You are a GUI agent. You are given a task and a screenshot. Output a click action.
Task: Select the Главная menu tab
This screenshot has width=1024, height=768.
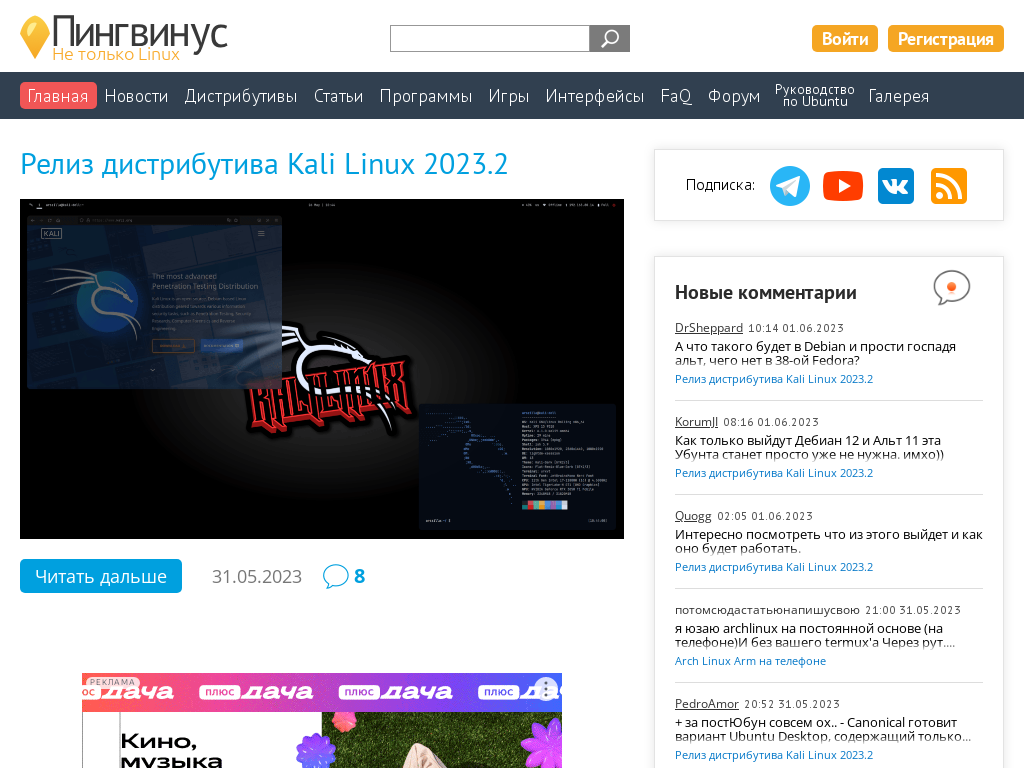[58, 96]
